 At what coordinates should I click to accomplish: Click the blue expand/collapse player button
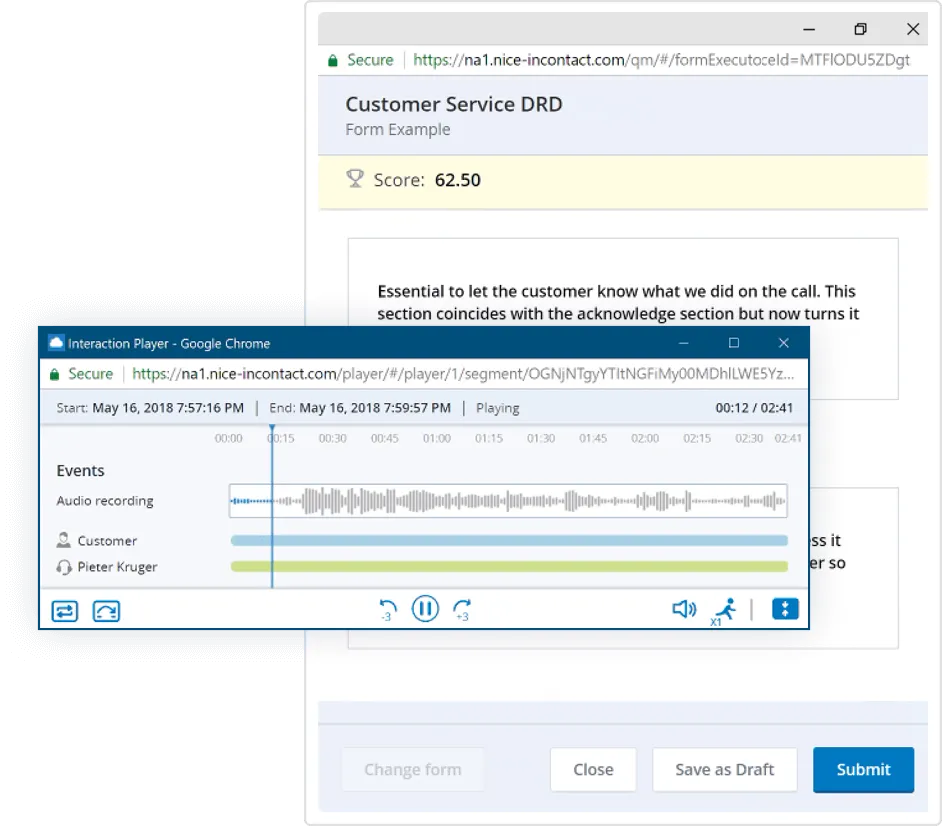pyautogui.click(x=785, y=609)
